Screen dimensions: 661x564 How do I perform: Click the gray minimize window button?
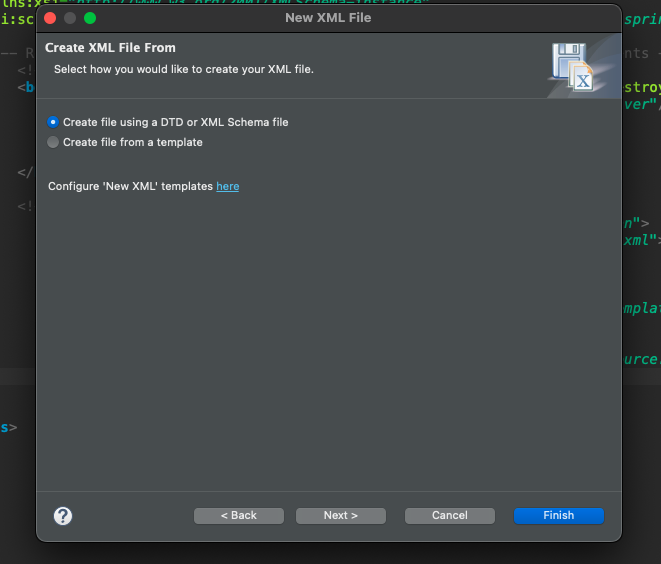(70, 18)
